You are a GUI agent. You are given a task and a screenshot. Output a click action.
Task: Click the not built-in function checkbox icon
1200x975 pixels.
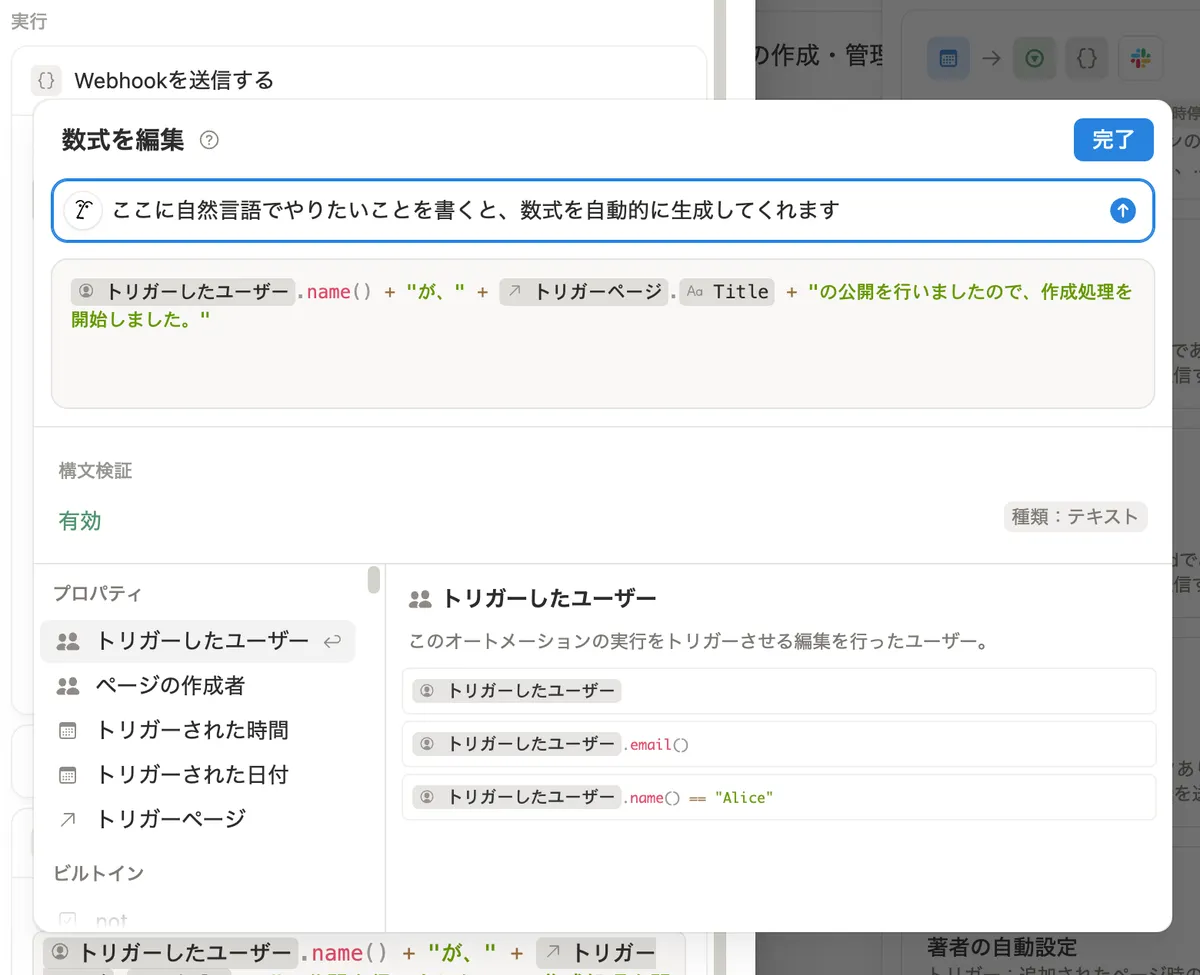coord(68,920)
